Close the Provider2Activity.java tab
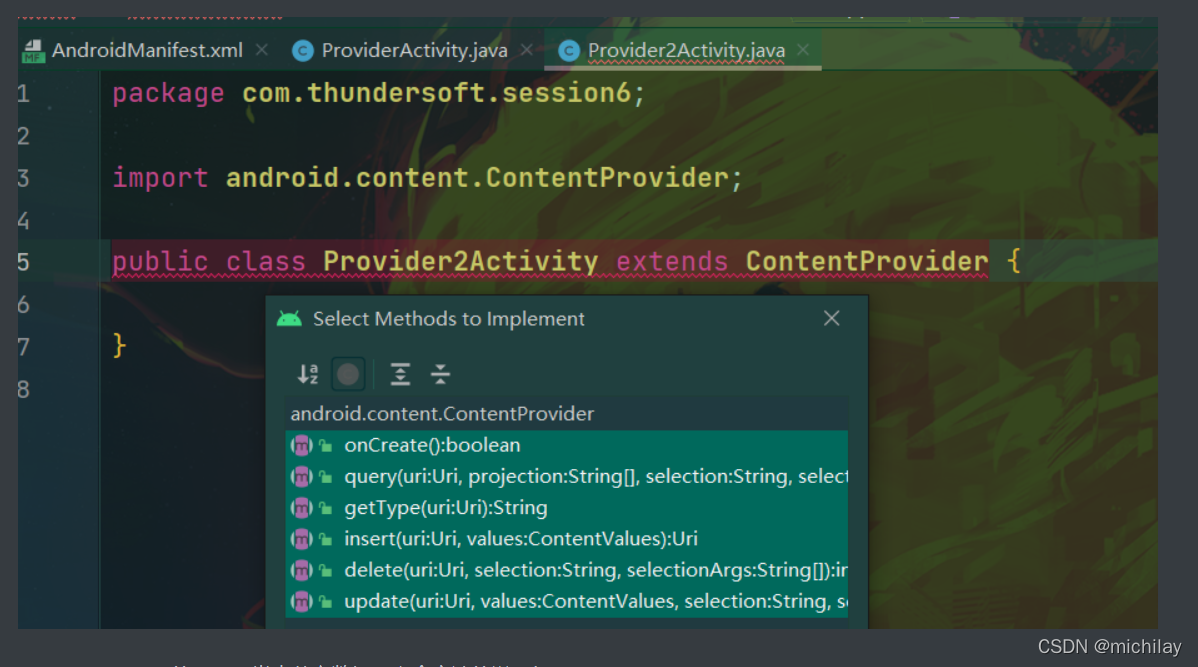Viewport: 1198px width, 667px height. point(803,50)
